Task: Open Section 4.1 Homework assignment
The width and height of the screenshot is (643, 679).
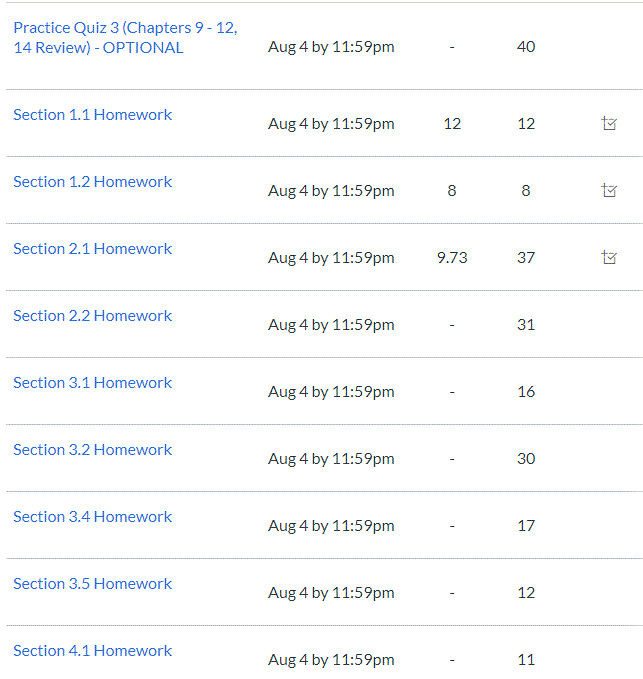Action: 93,651
